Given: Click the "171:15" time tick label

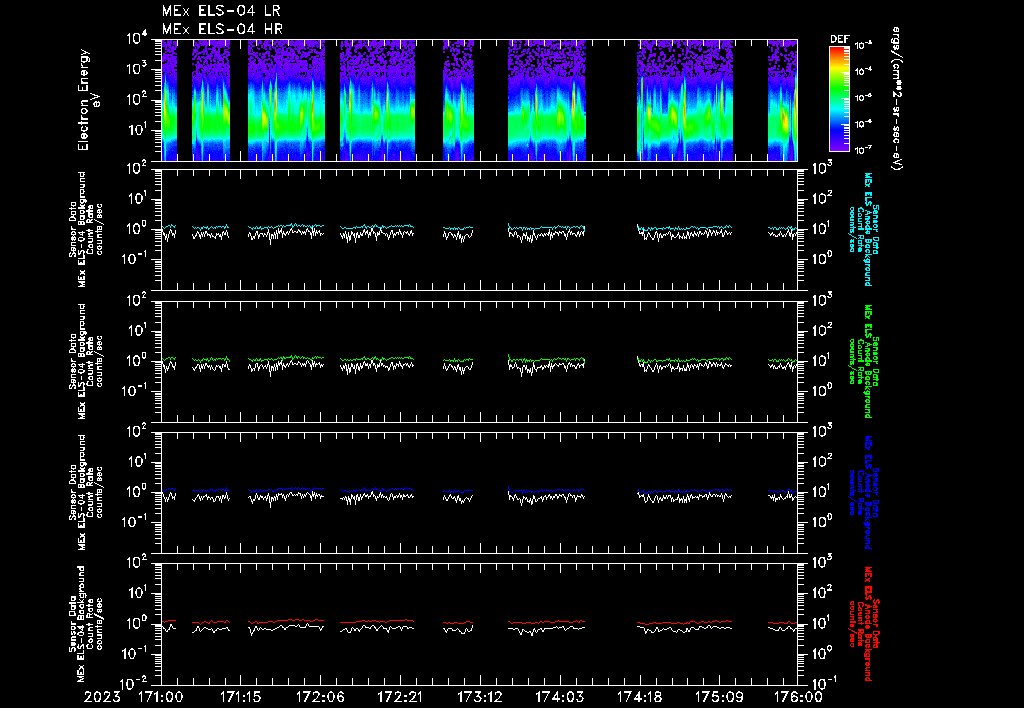Looking at the screenshot, I should pyautogui.click(x=240, y=697).
